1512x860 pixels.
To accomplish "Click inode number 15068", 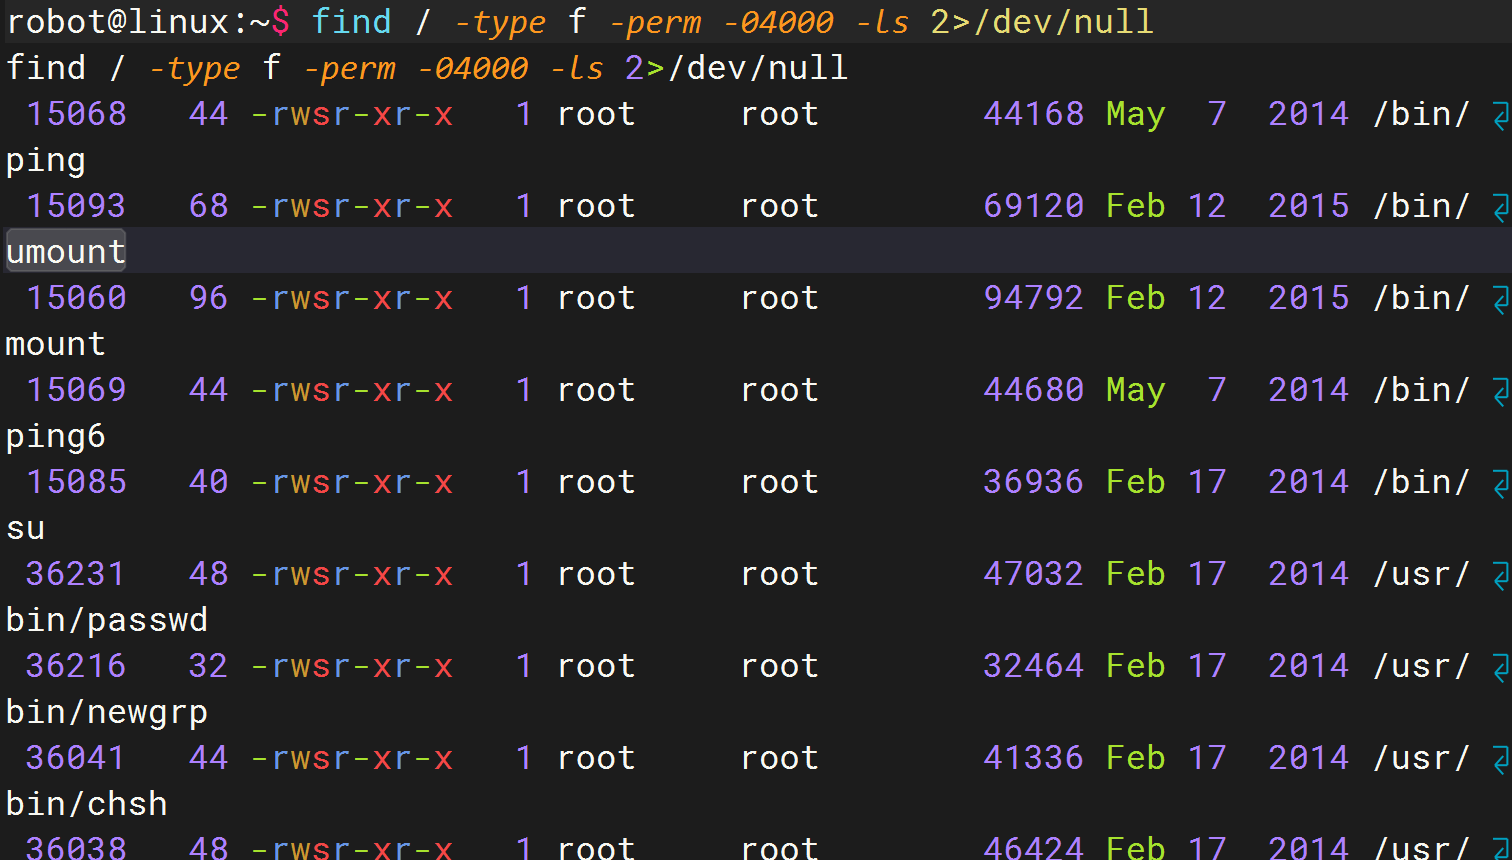I will click(76, 114).
